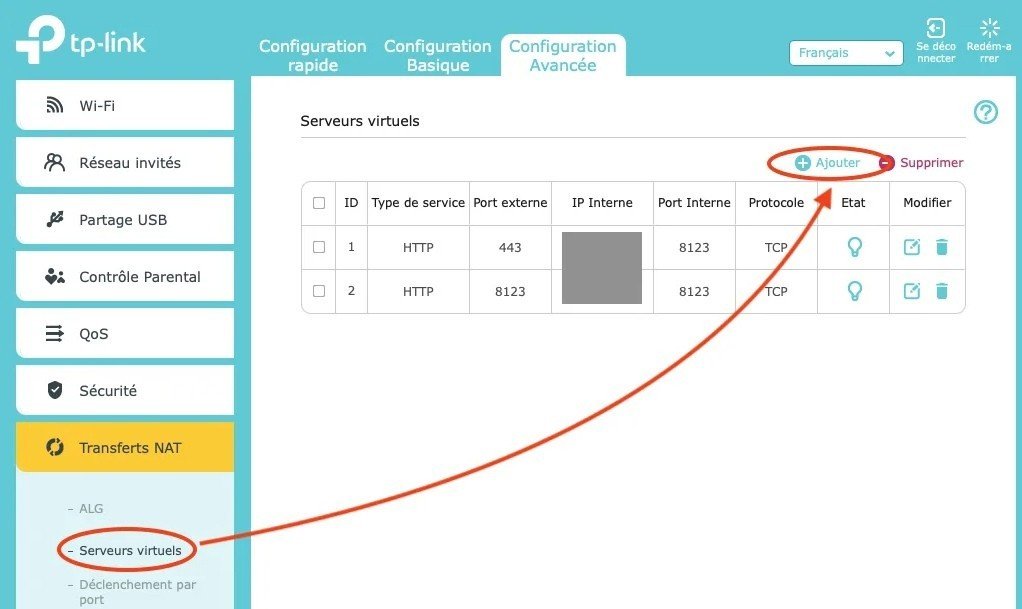Click the Wi-Fi signal icon in sidebar
This screenshot has width=1022, height=609.
(x=55, y=105)
